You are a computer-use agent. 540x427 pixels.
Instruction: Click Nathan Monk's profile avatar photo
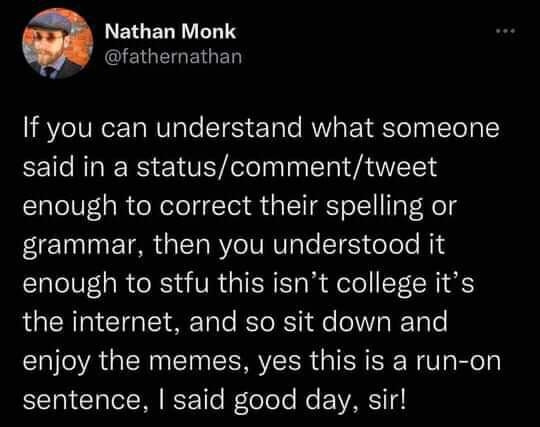pos(58,44)
